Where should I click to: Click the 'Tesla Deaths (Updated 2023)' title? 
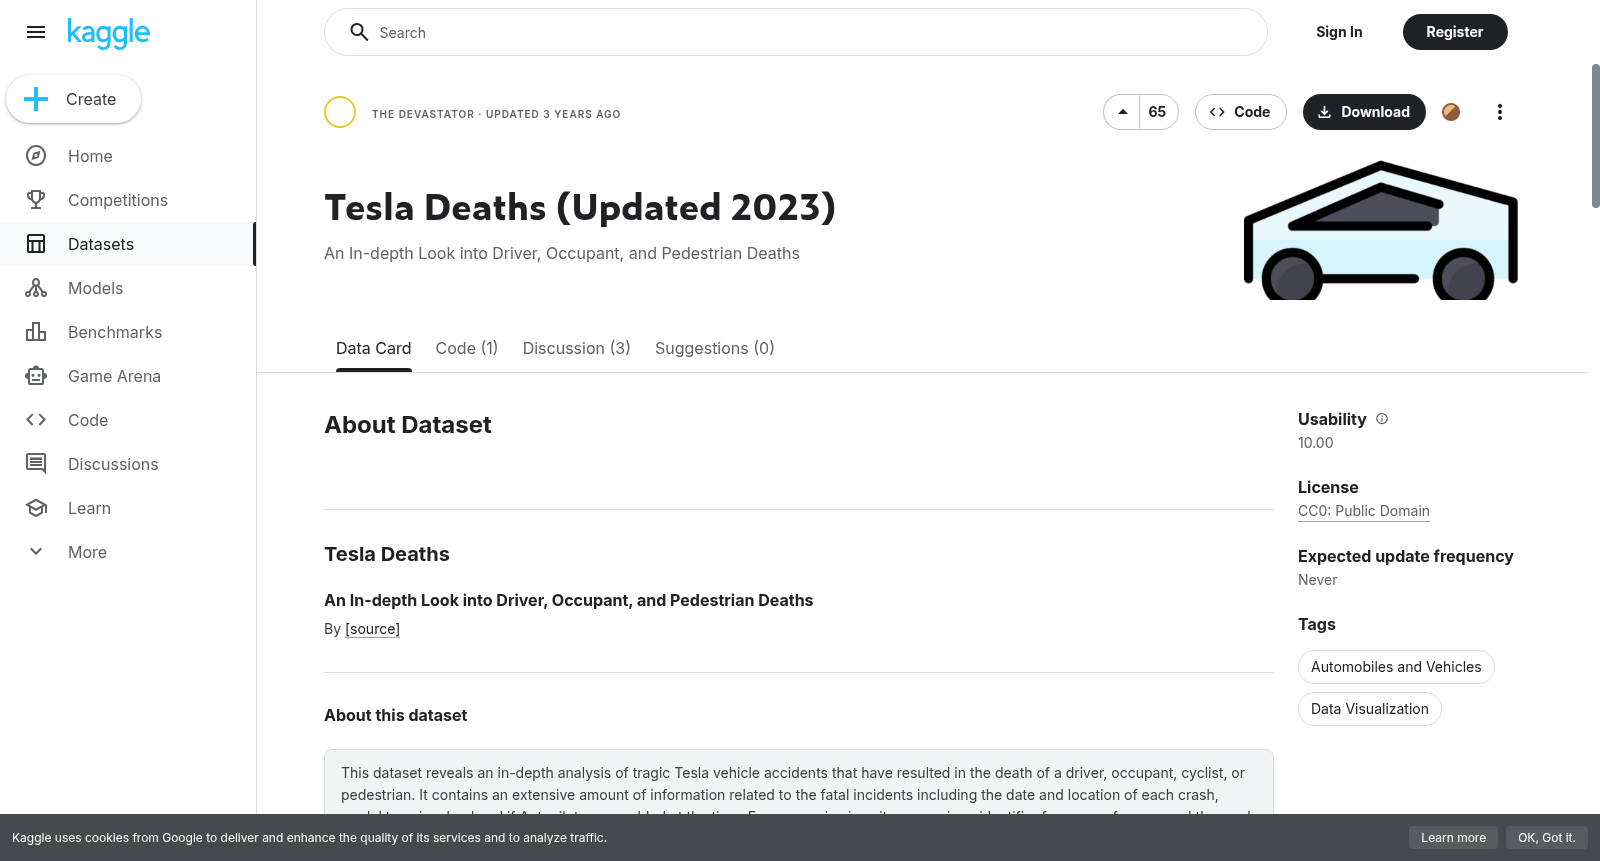tap(580, 208)
